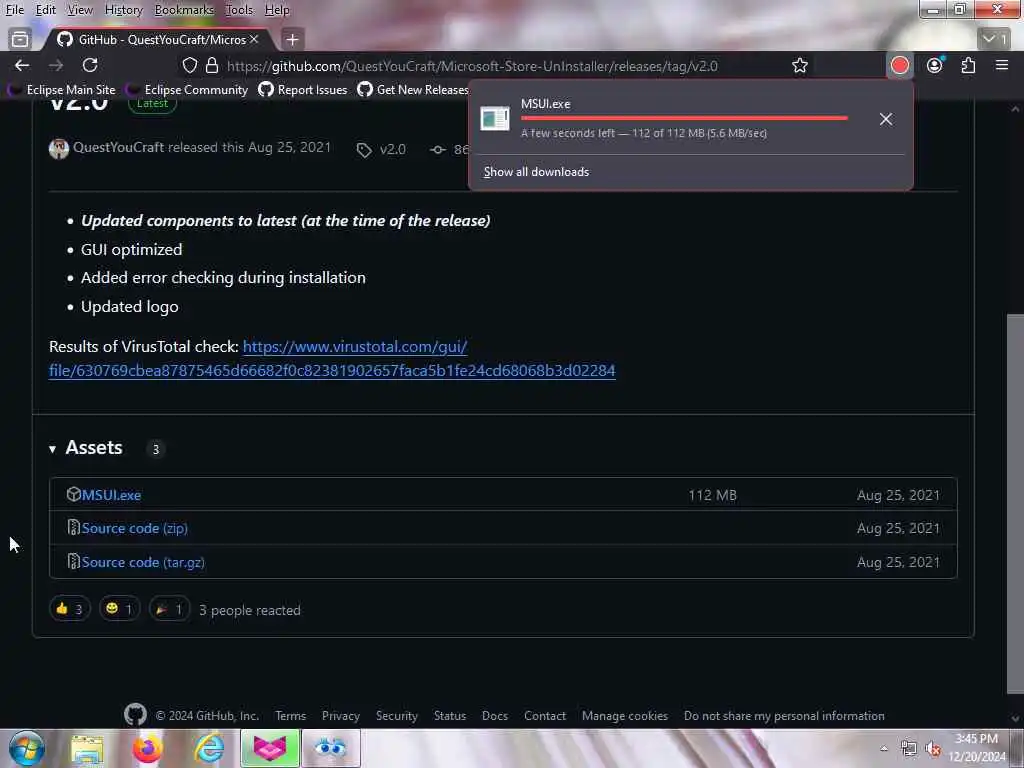Open the Edit menu
The height and width of the screenshot is (768, 1024).
point(45,10)
